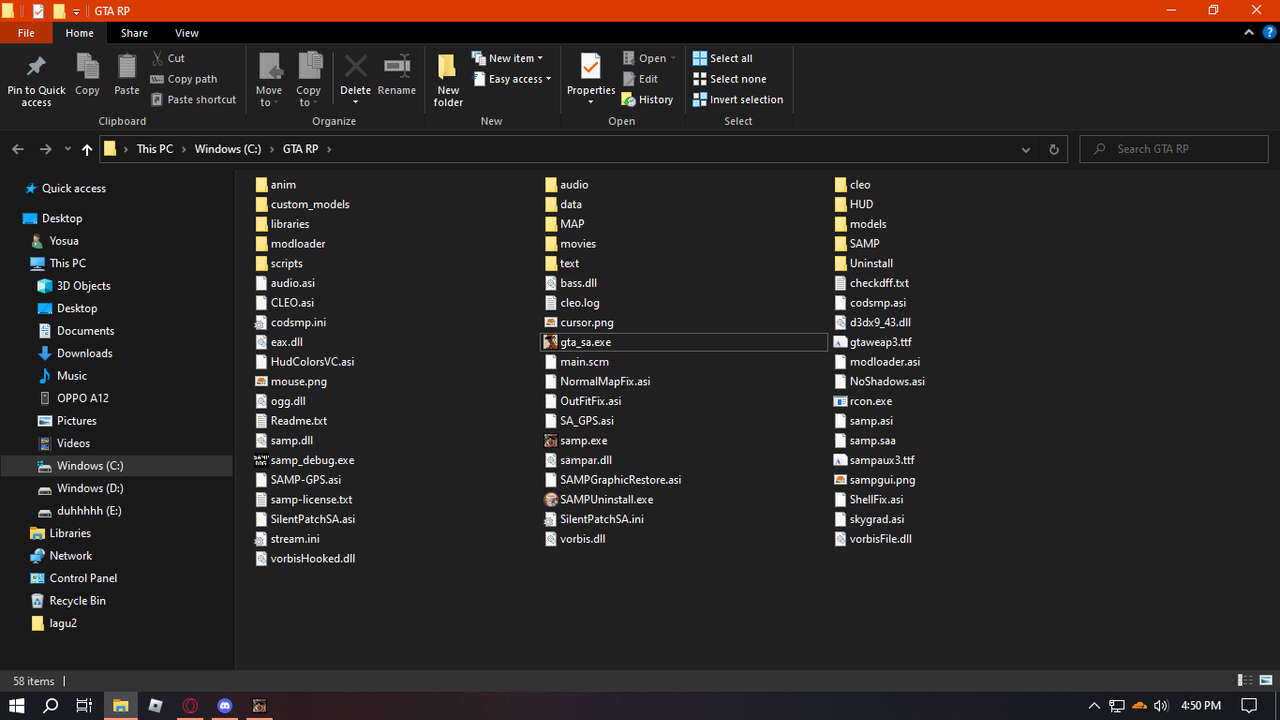Select the gta_sa.exe file
This screenshot has height=720, width=1280.
coord(585,342)
